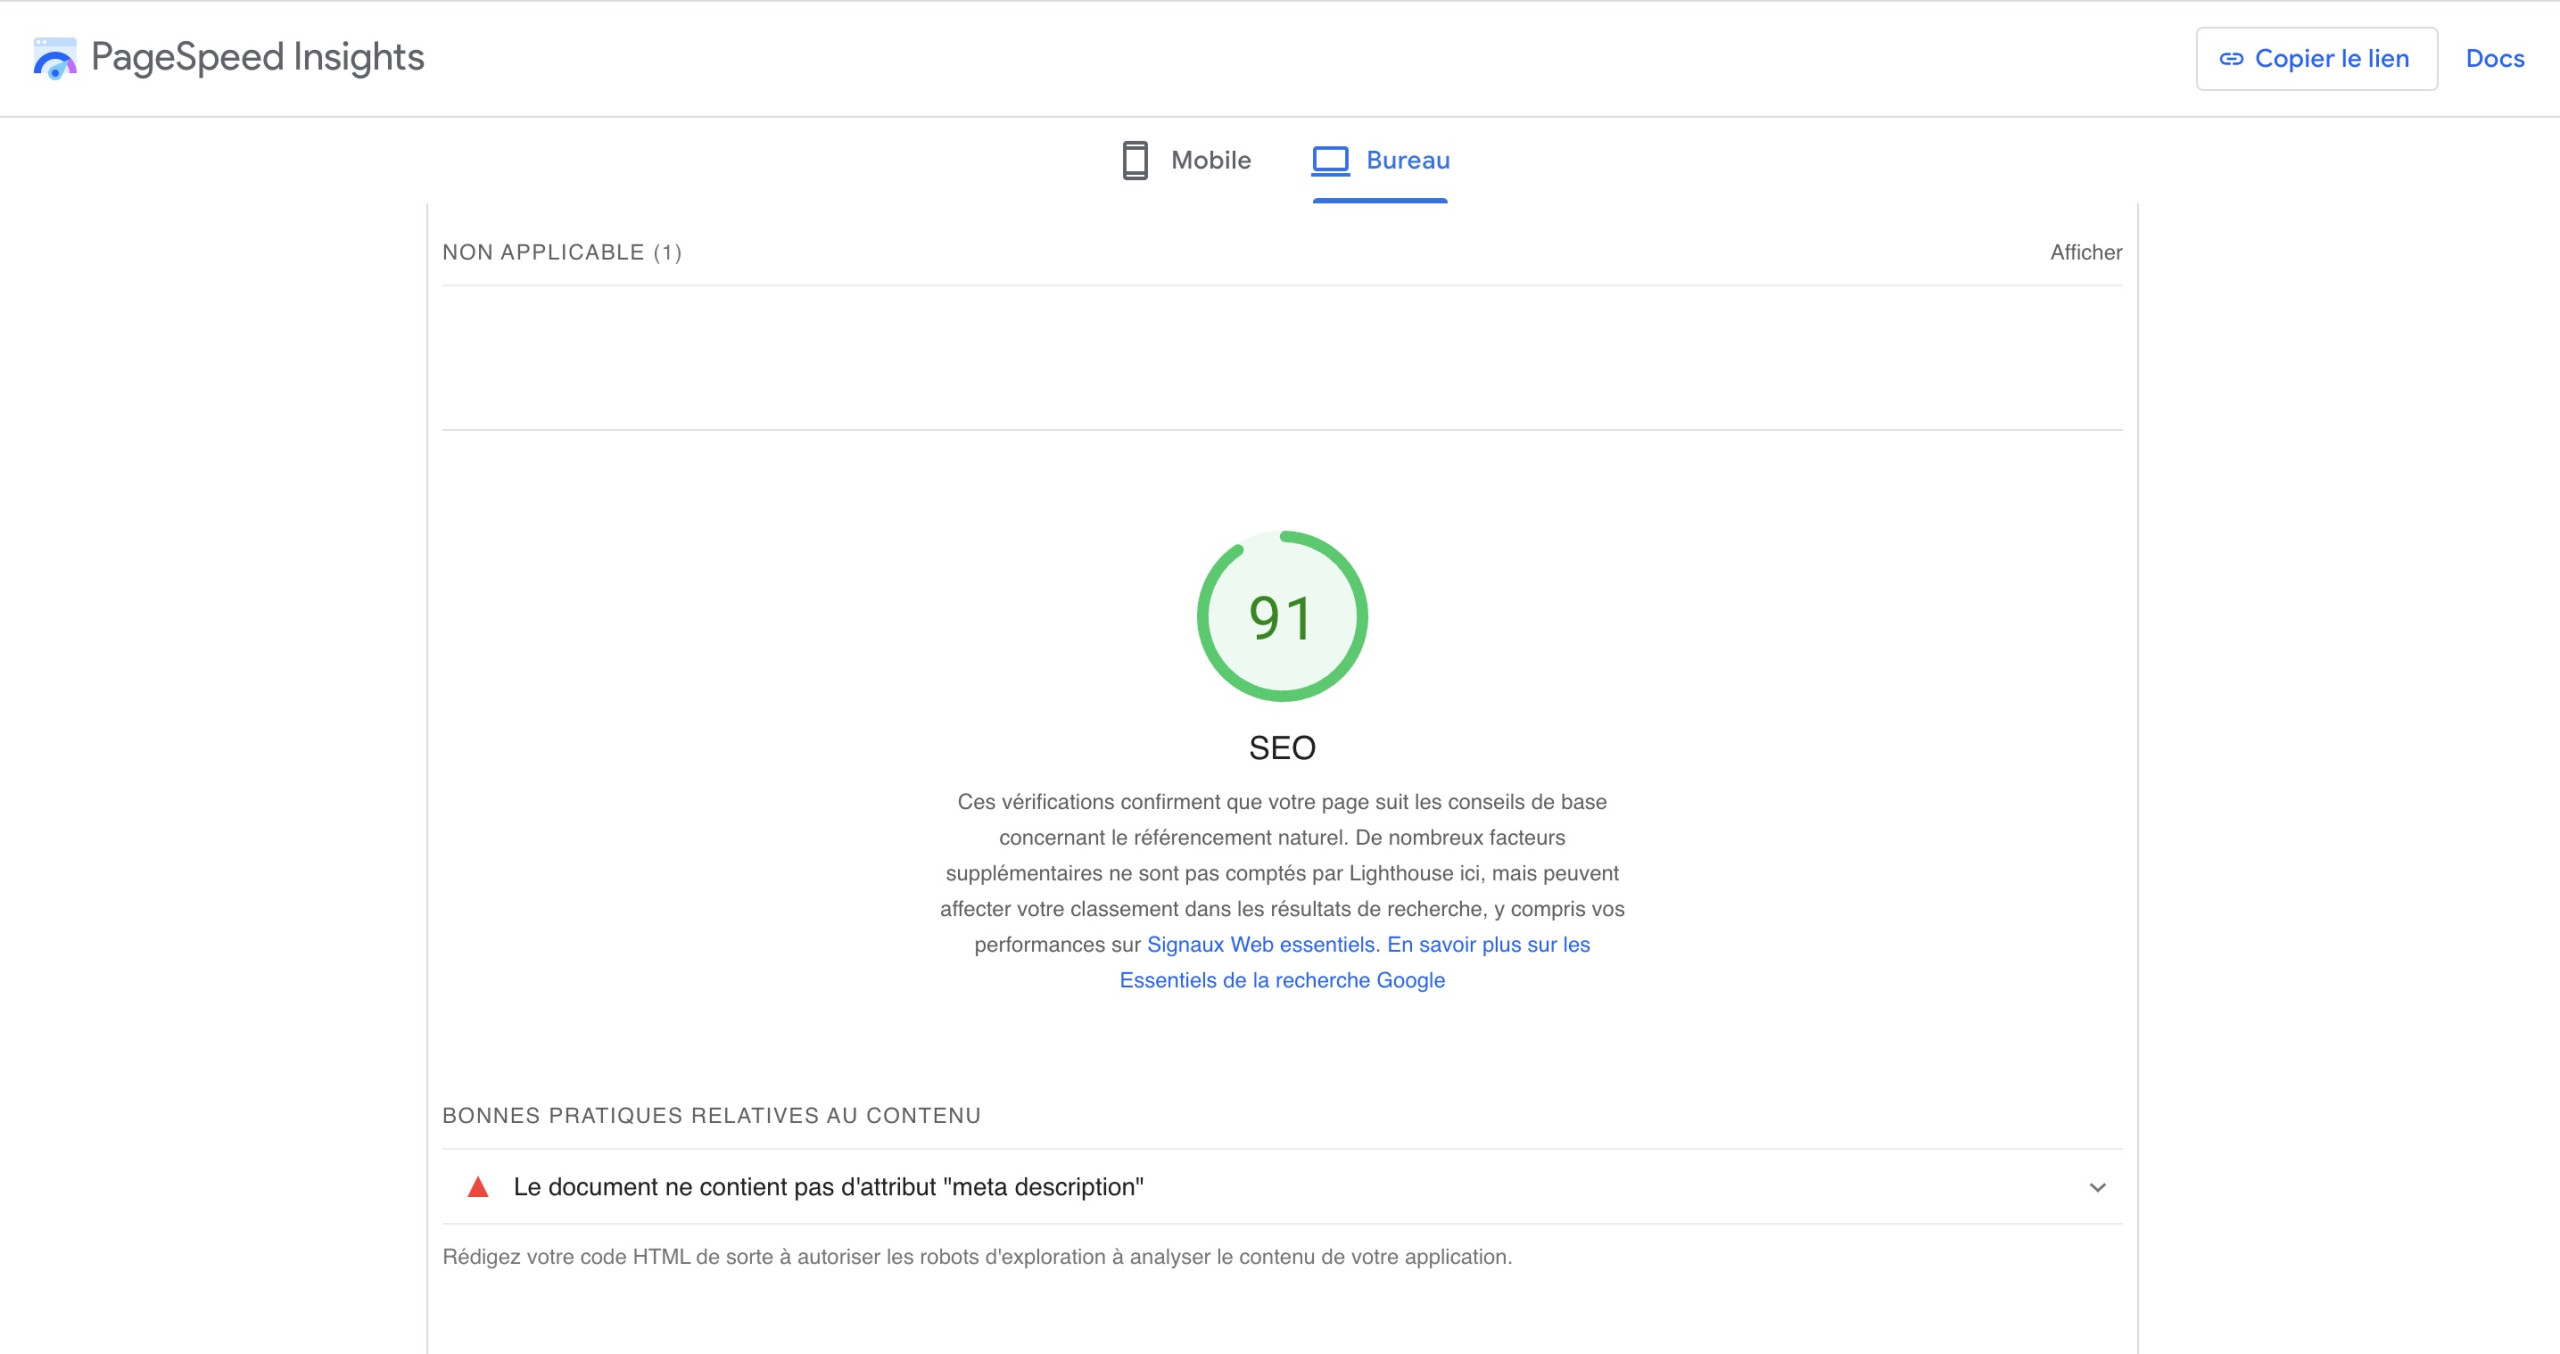Expand the NON APPLICABLE (1) section
The image size is (2560, 1354).
1282,252
